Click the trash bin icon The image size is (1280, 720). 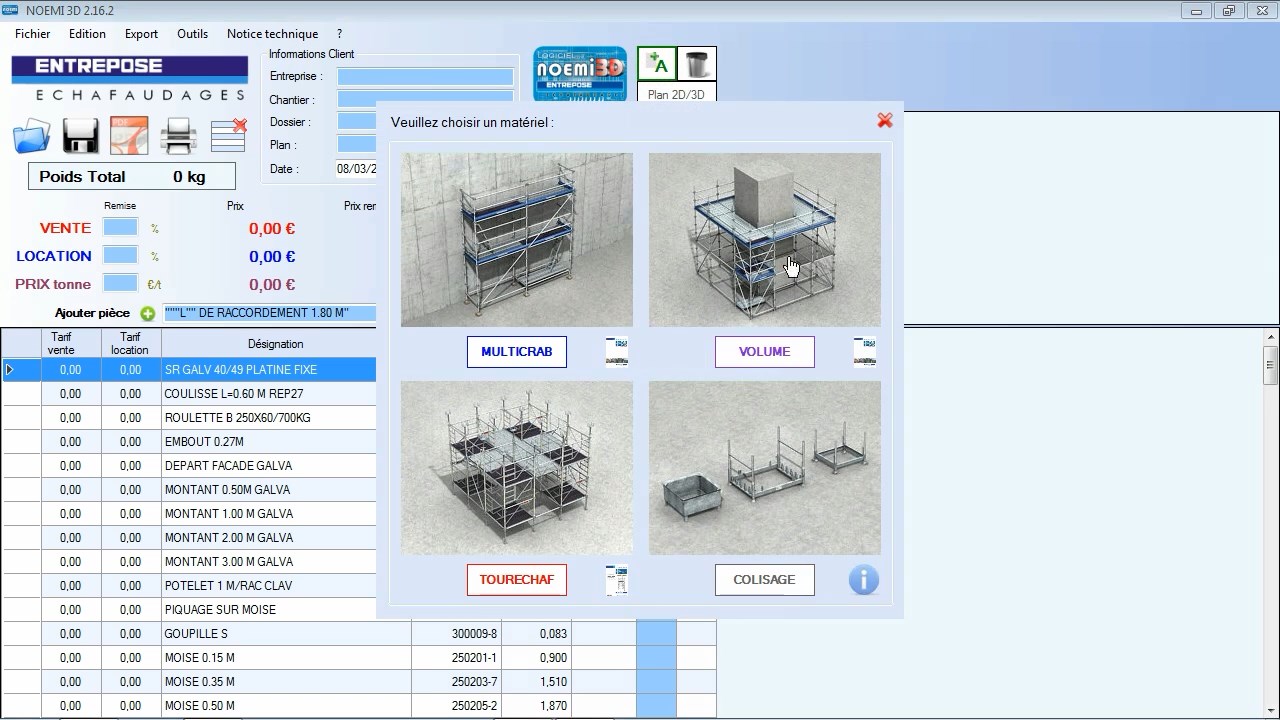coord(696,65)
